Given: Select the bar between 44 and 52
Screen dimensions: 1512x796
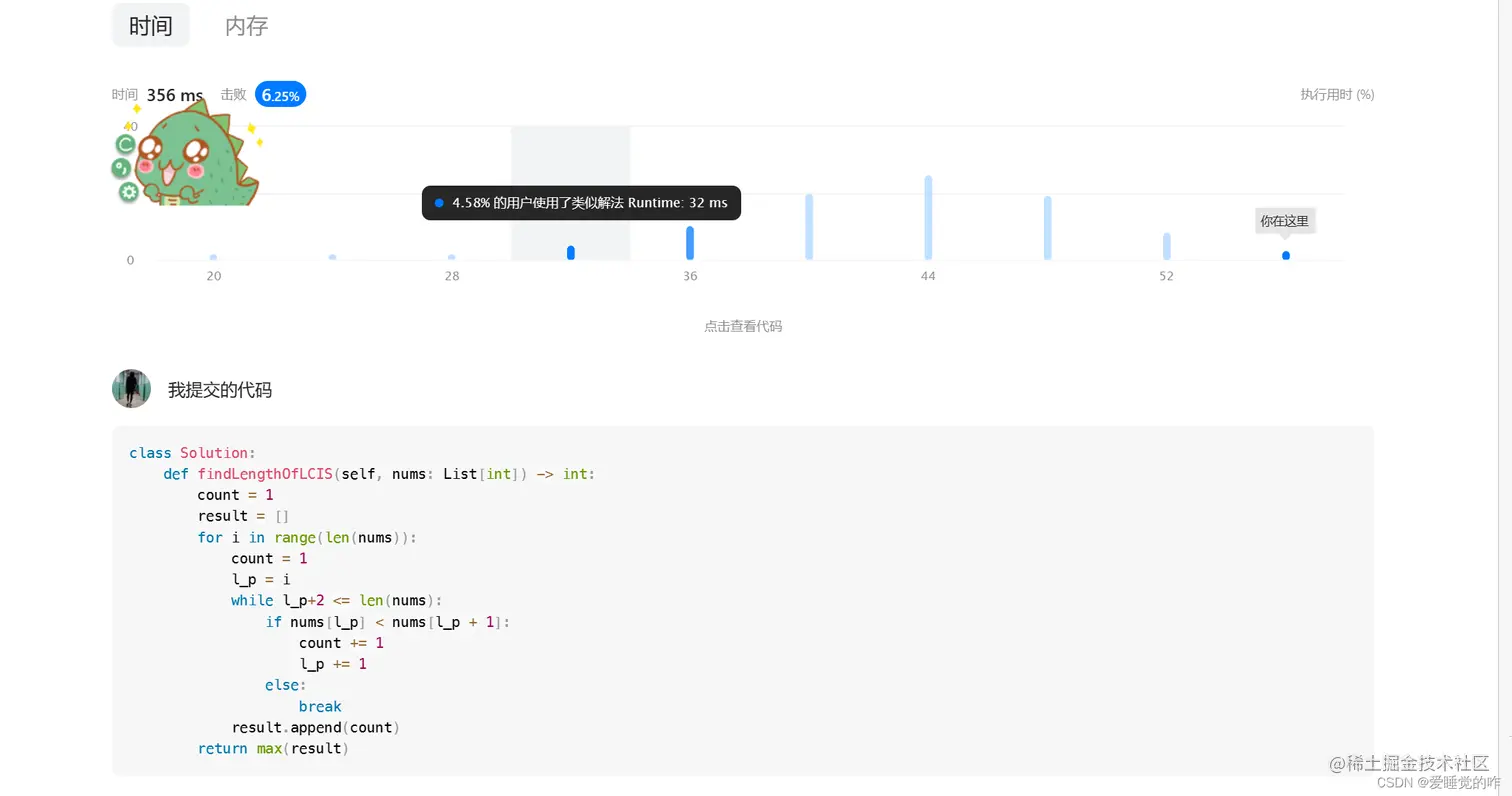Looking at the screenshot, I should click(1047, 228).
